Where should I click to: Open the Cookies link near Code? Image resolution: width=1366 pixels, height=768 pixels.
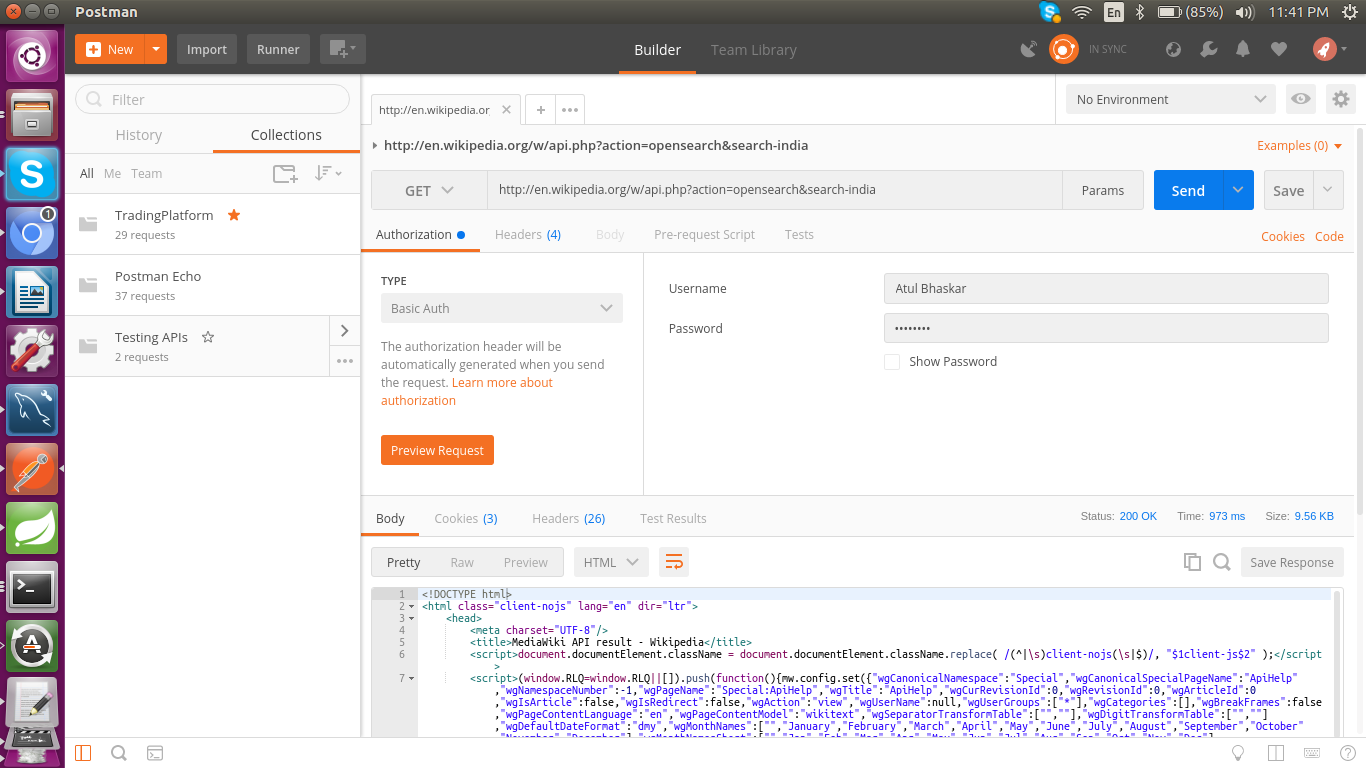[1283, 236]
